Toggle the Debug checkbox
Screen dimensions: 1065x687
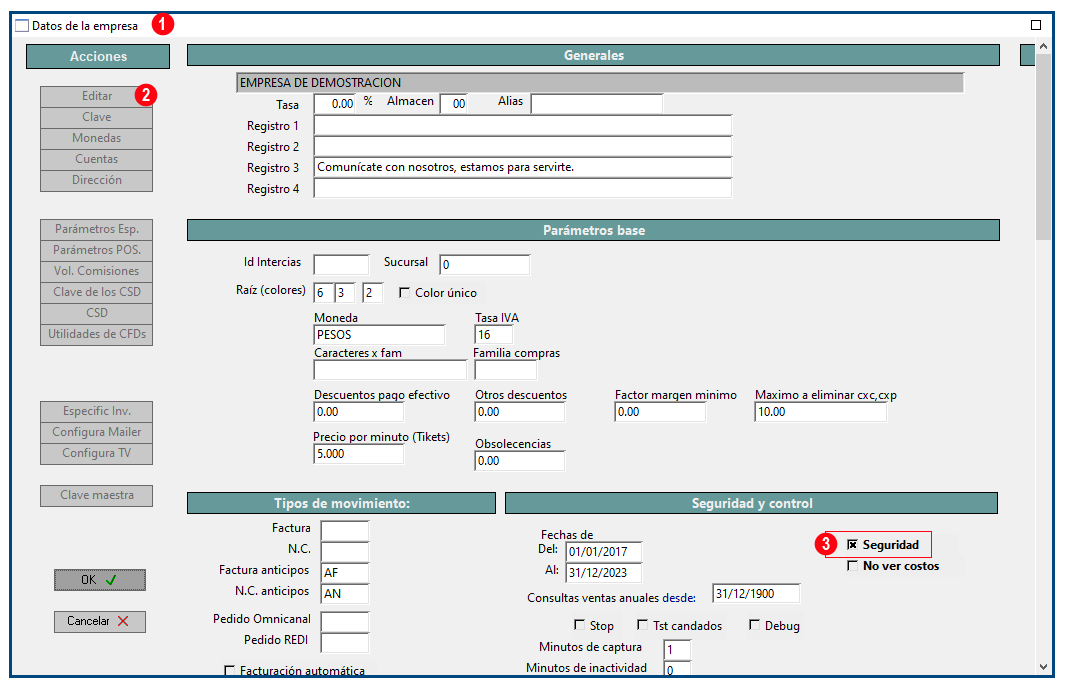pos(754,624)
